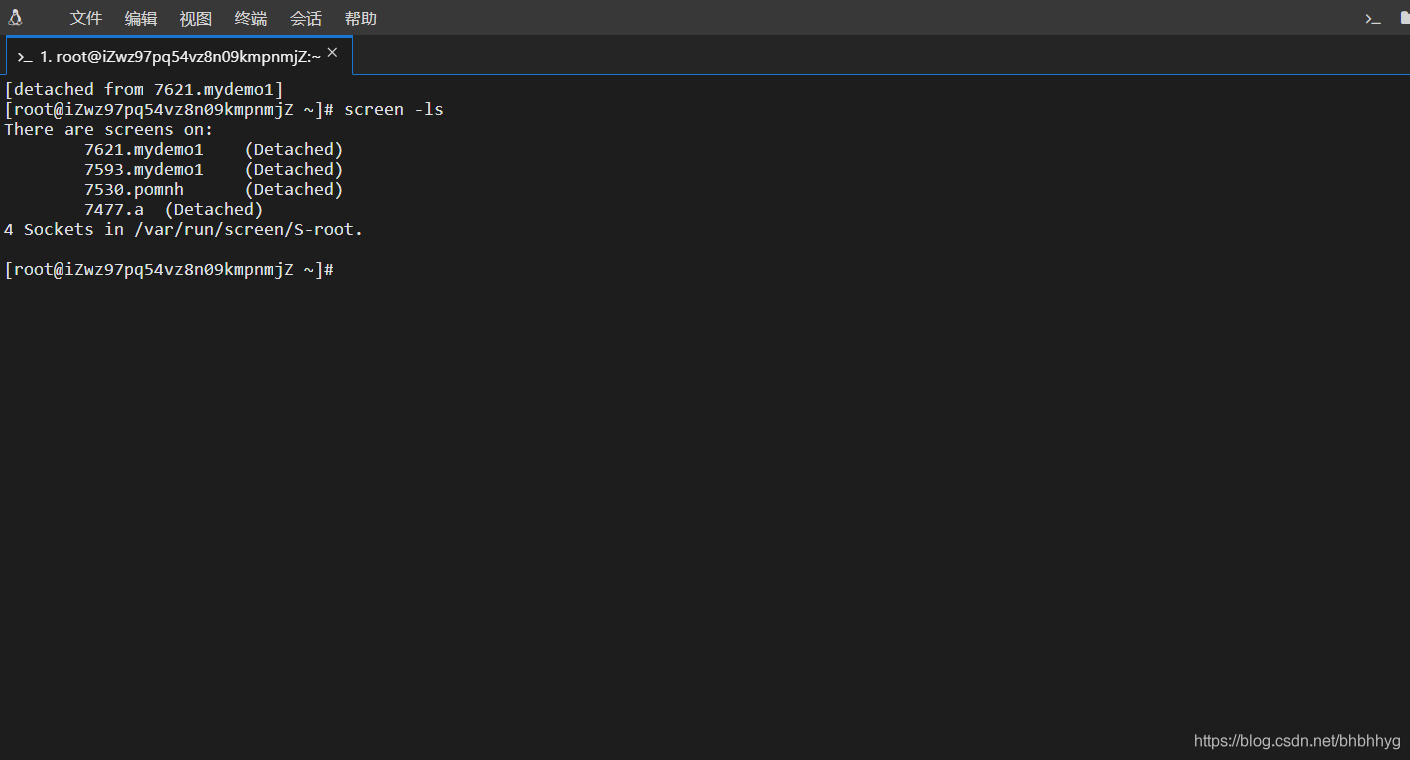
Task: Click (Detached) status beside 7530.pomnh
Action: click(x=294, y=189)
